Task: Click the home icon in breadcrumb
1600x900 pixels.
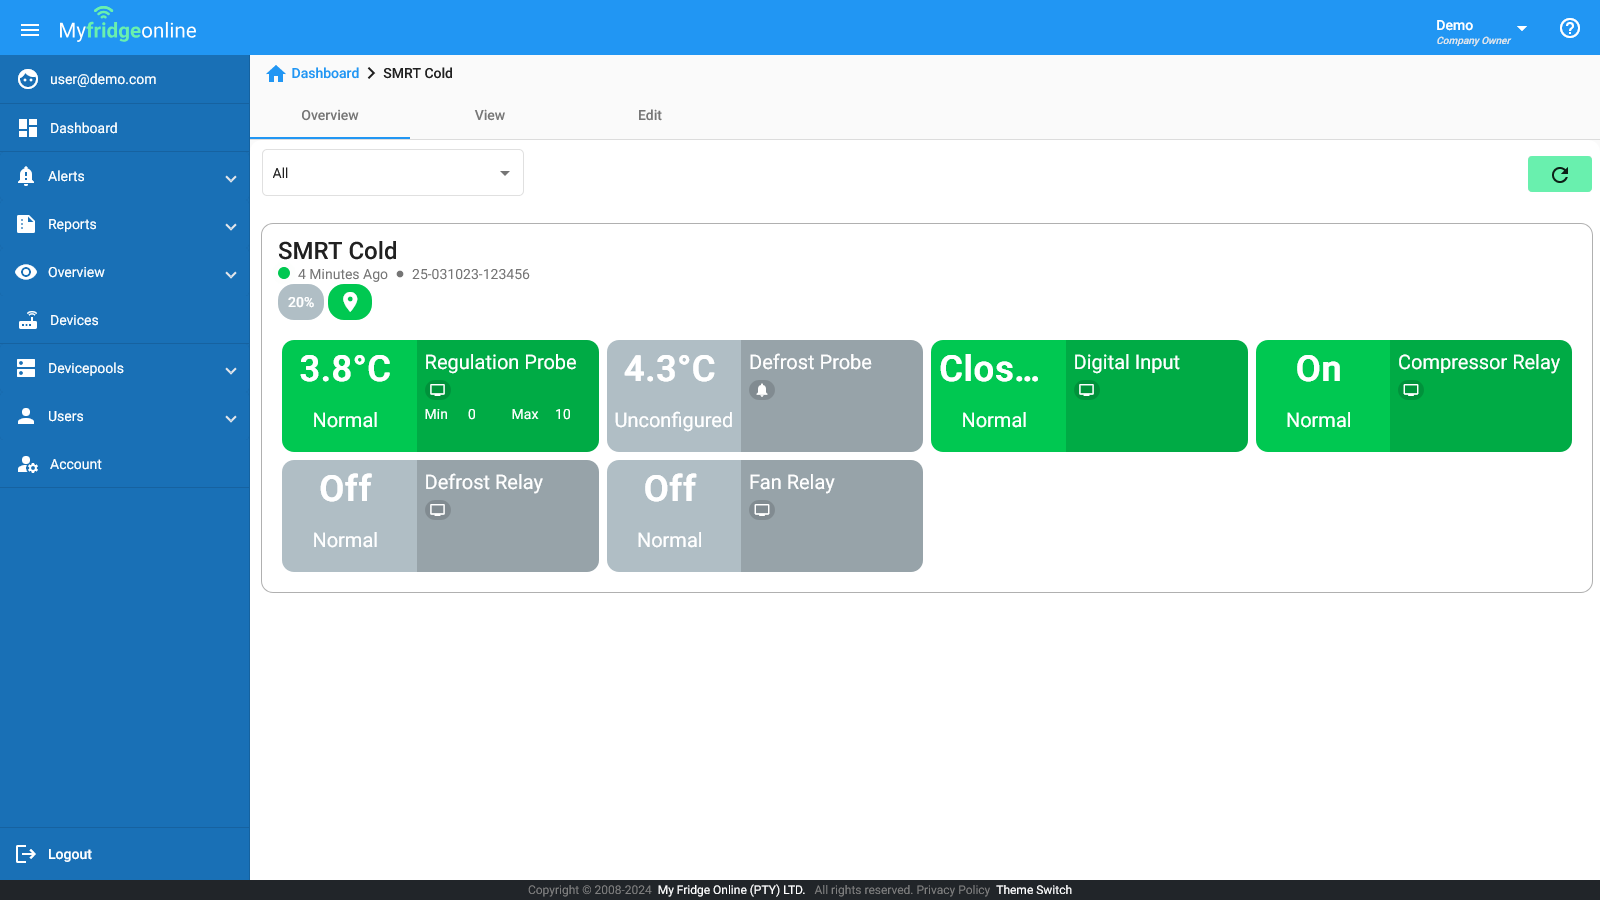Action: click(x=276, y=73)
